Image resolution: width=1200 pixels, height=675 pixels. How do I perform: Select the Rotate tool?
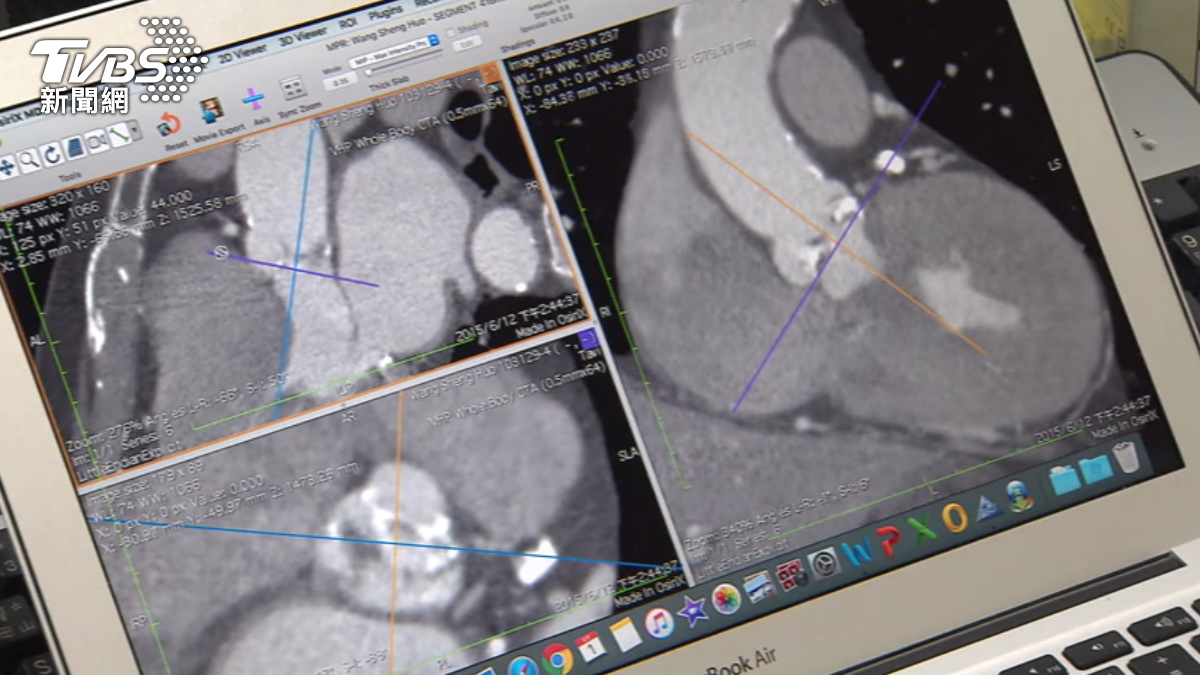(x=52, y=154)
